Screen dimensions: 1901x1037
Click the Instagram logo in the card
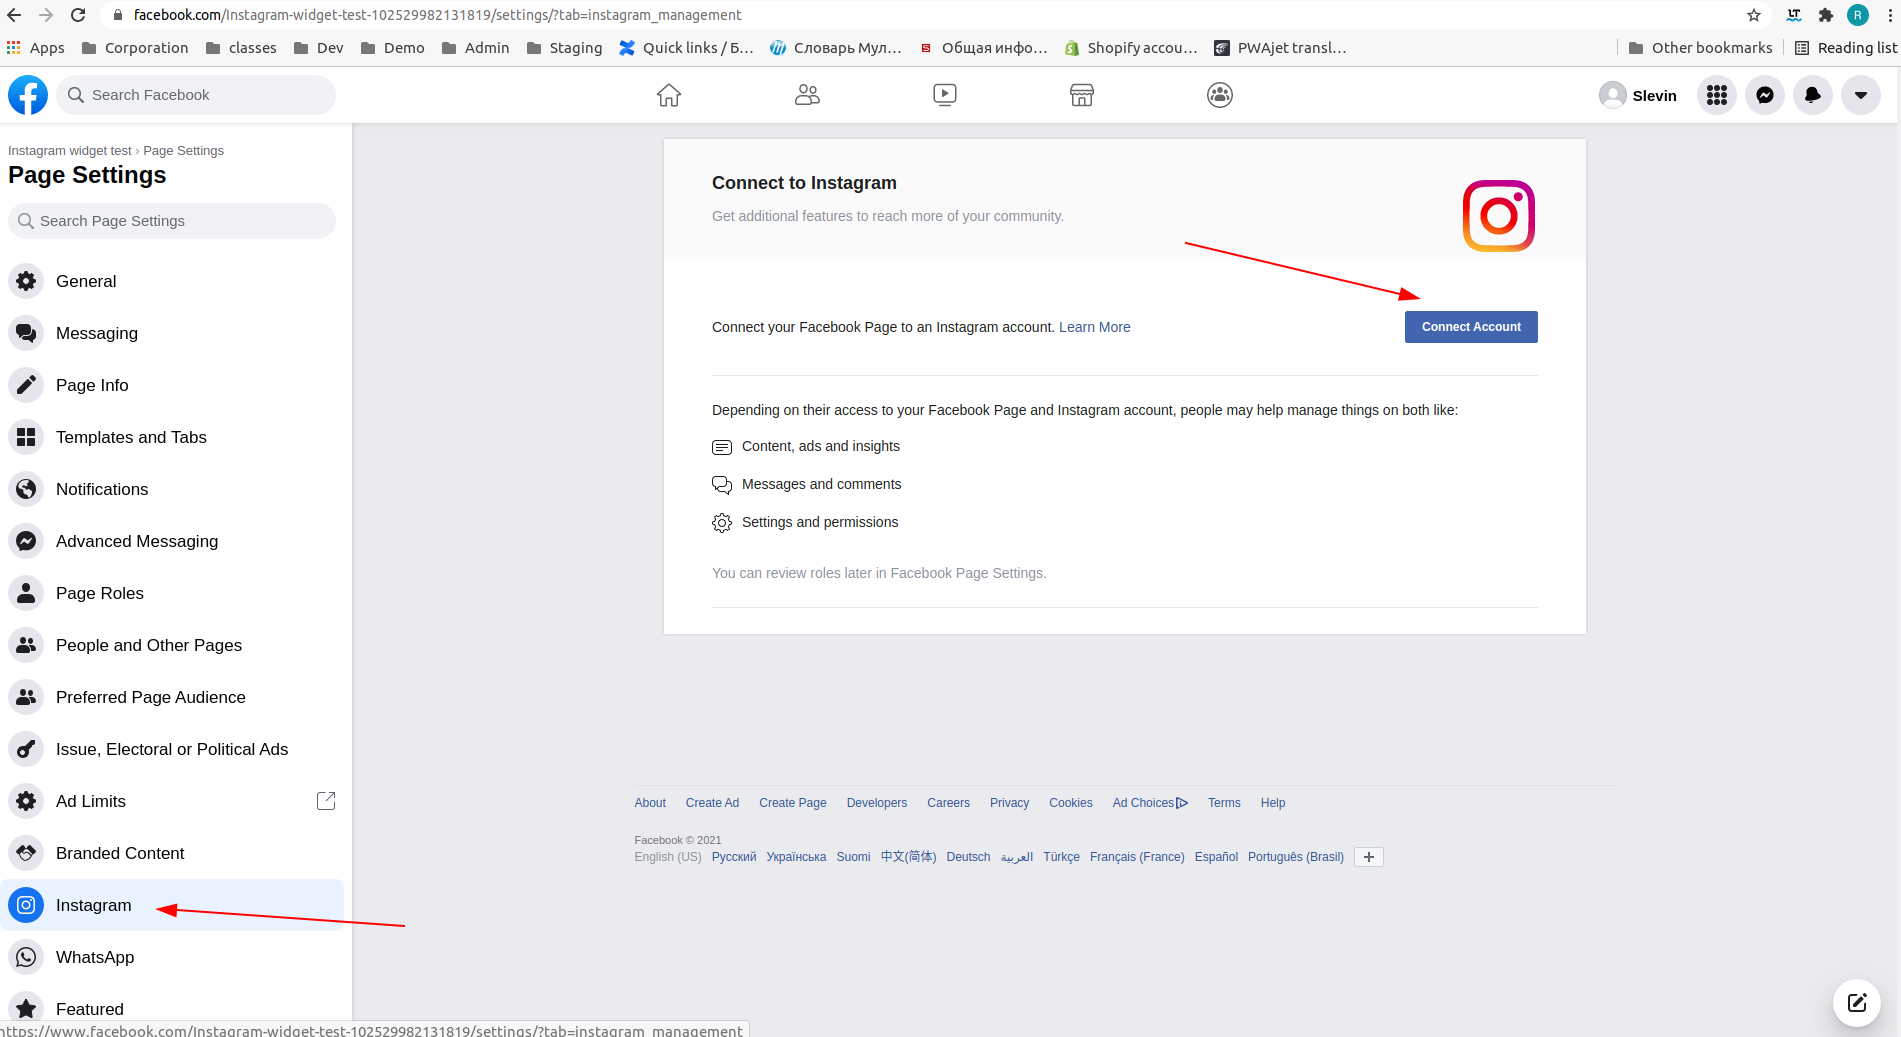pyautogui.click(x=1499, y=216)
